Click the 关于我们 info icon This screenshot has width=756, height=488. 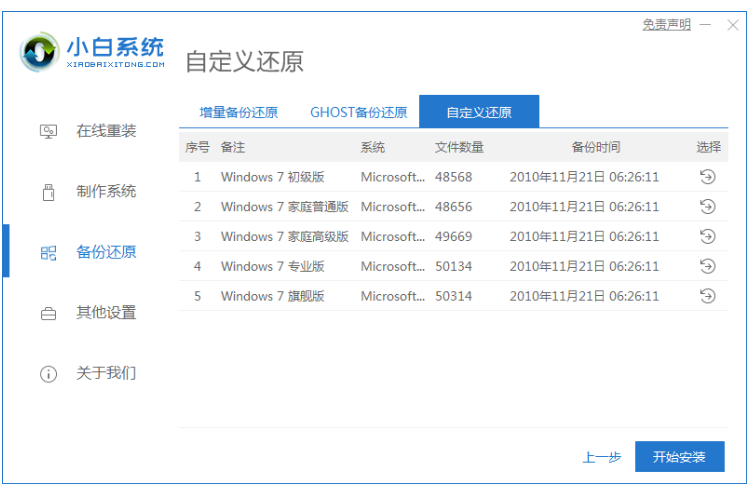pyautogui.click(x=48, y=374)
